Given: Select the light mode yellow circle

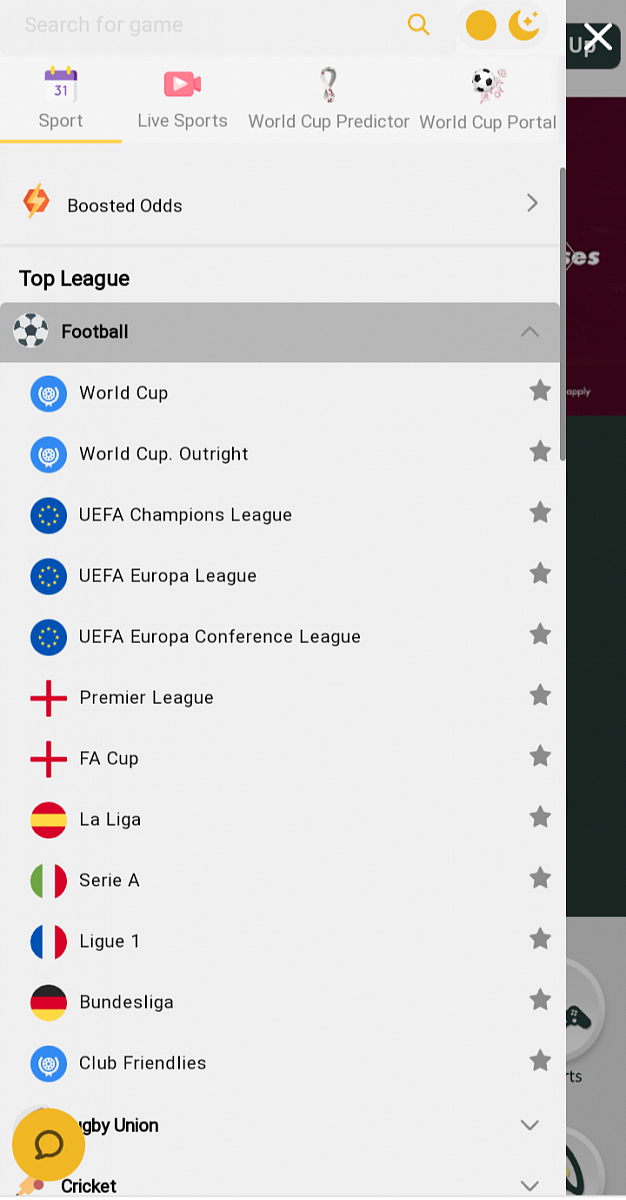Looking at the screenshot, I should (x=481, y=25).
